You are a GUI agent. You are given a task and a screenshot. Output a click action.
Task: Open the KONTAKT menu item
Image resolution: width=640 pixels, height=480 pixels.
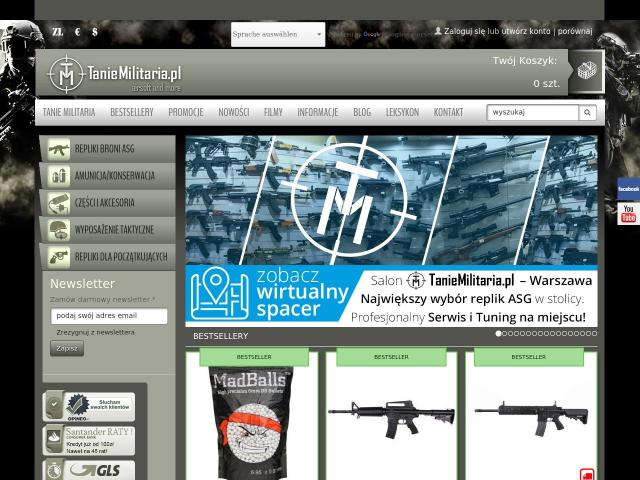point(448,112)
